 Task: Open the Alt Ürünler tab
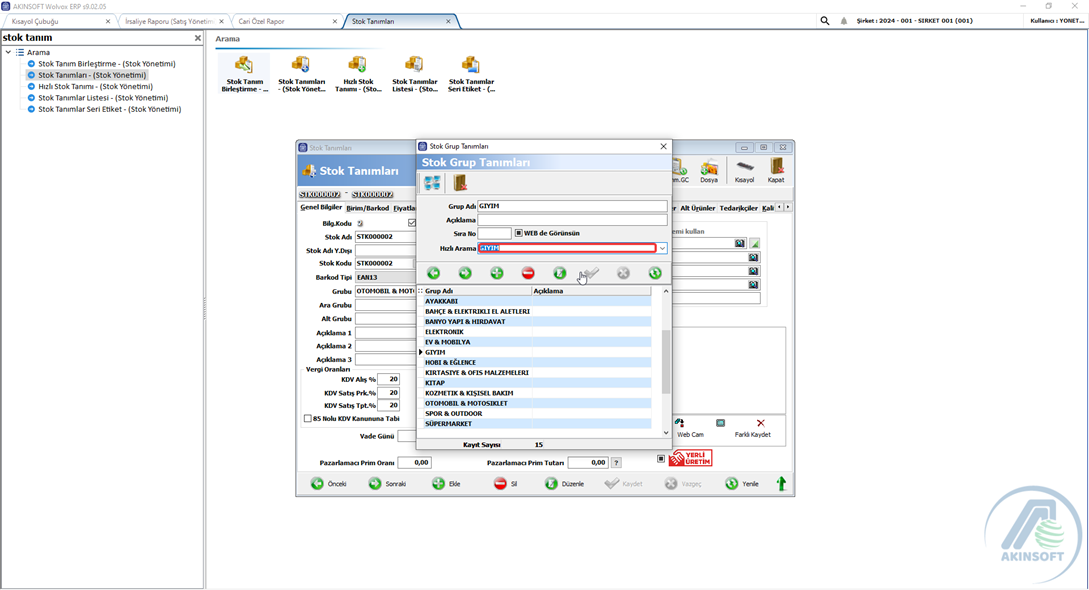tap(697, 208)
